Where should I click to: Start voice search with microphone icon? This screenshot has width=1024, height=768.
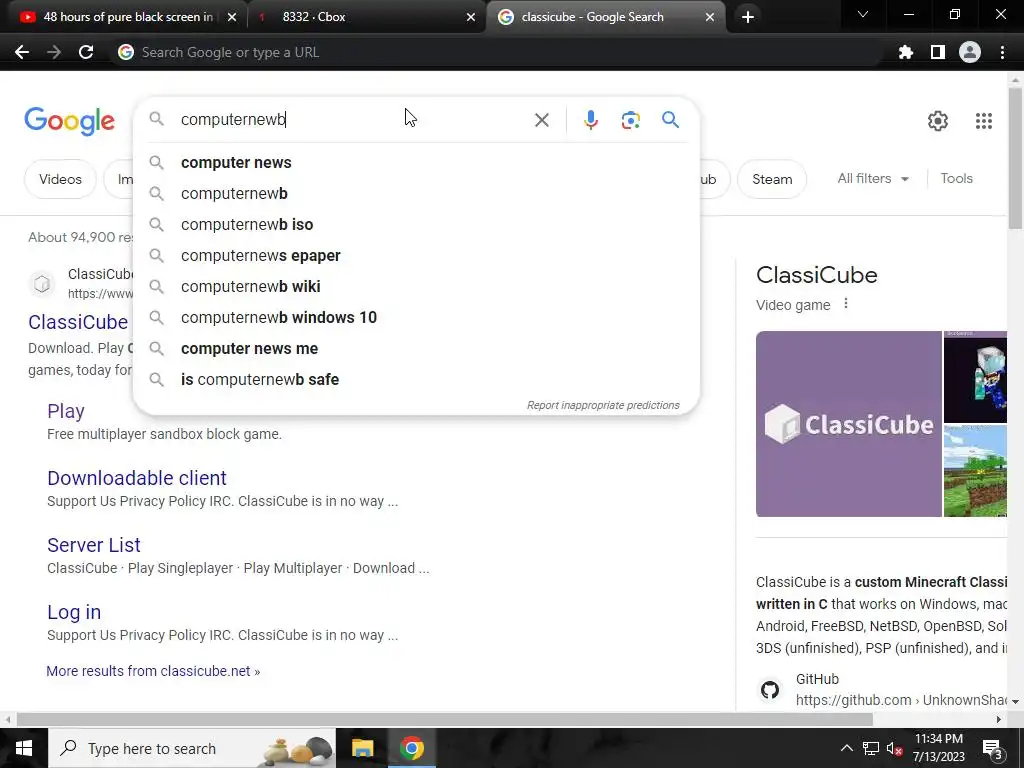pos(590,120)
